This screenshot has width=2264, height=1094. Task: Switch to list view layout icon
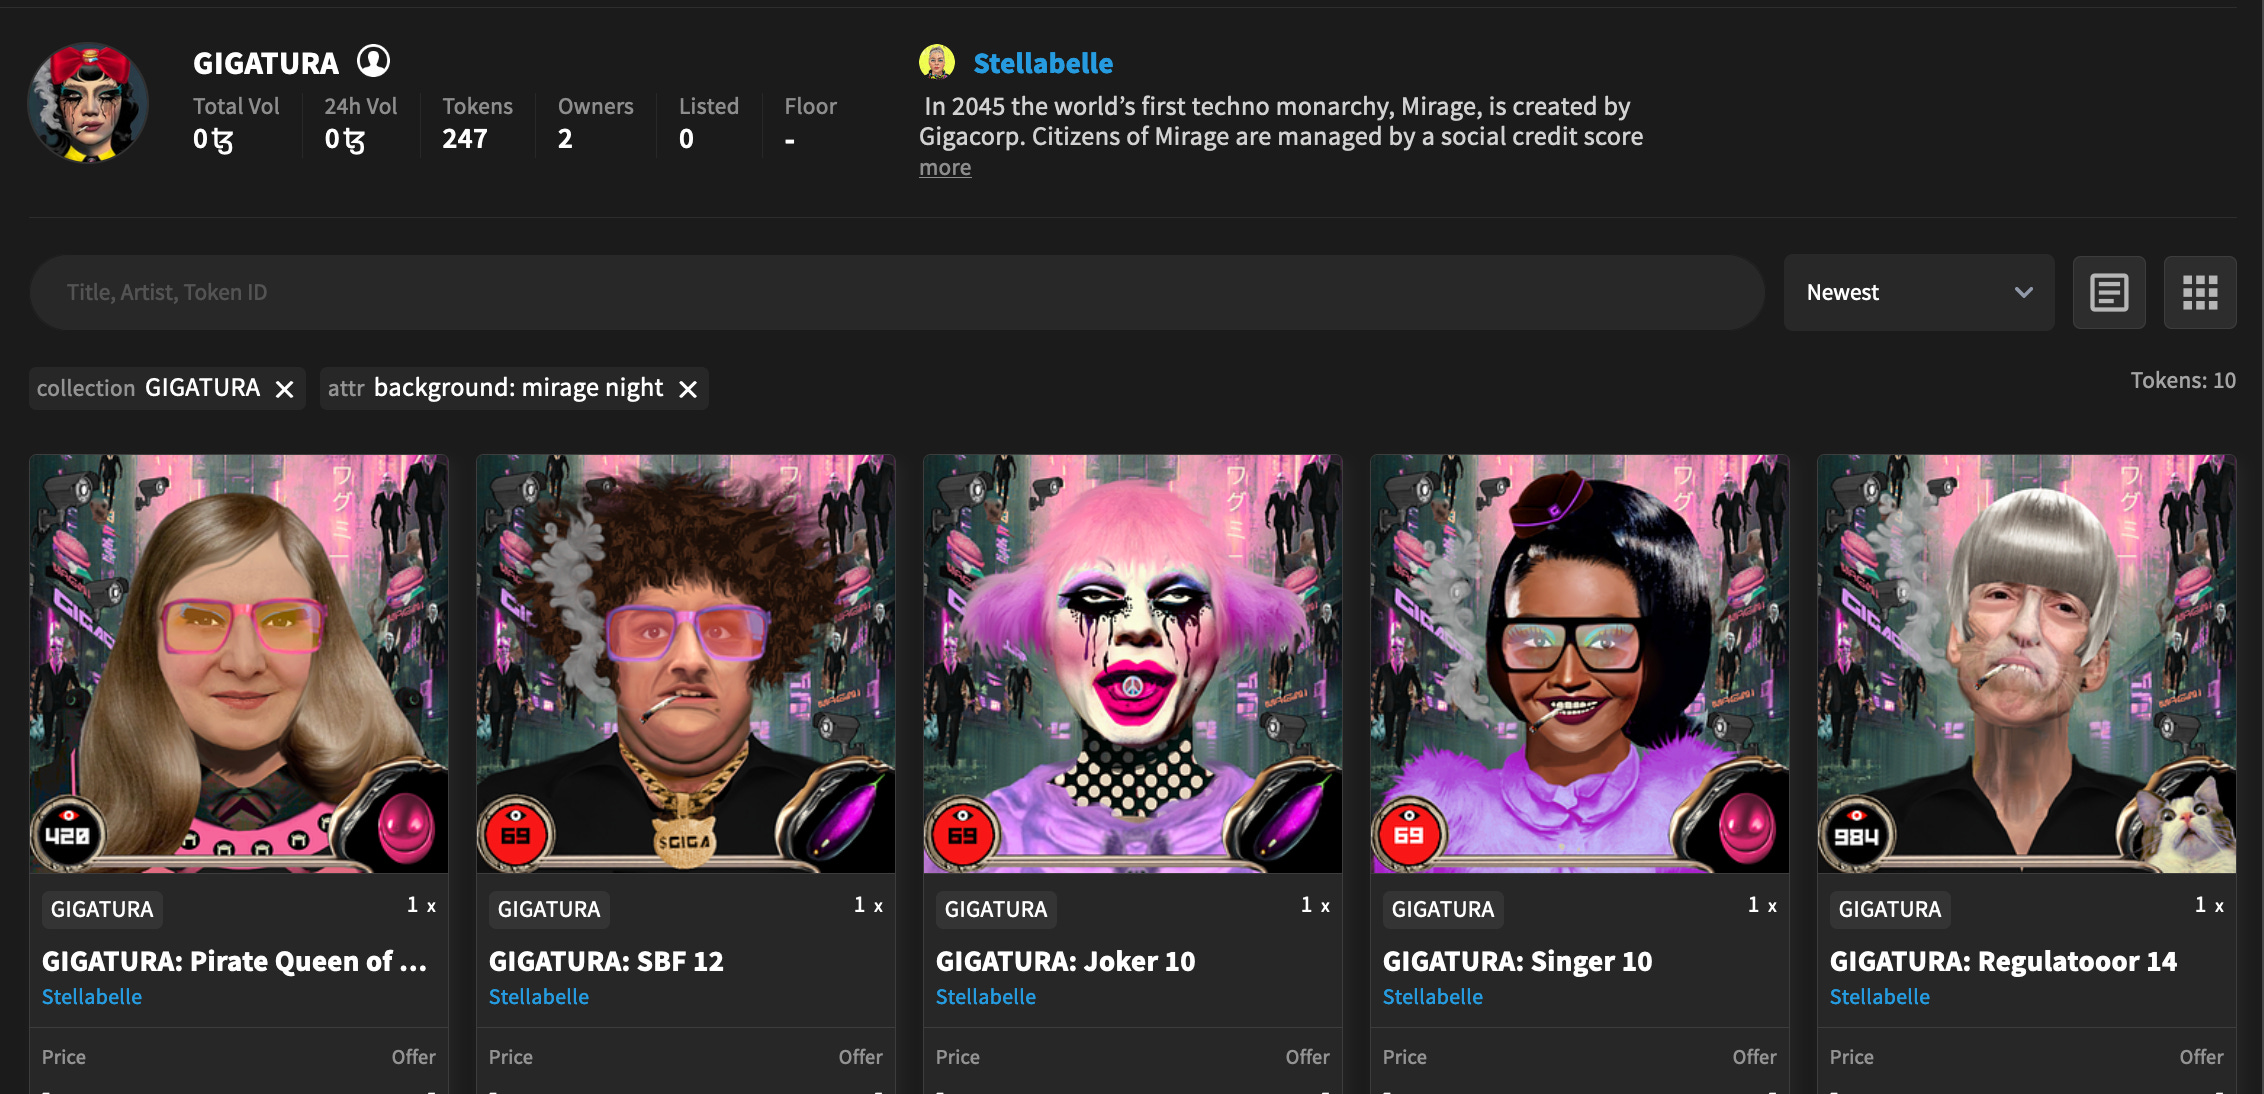point(2108,293)
